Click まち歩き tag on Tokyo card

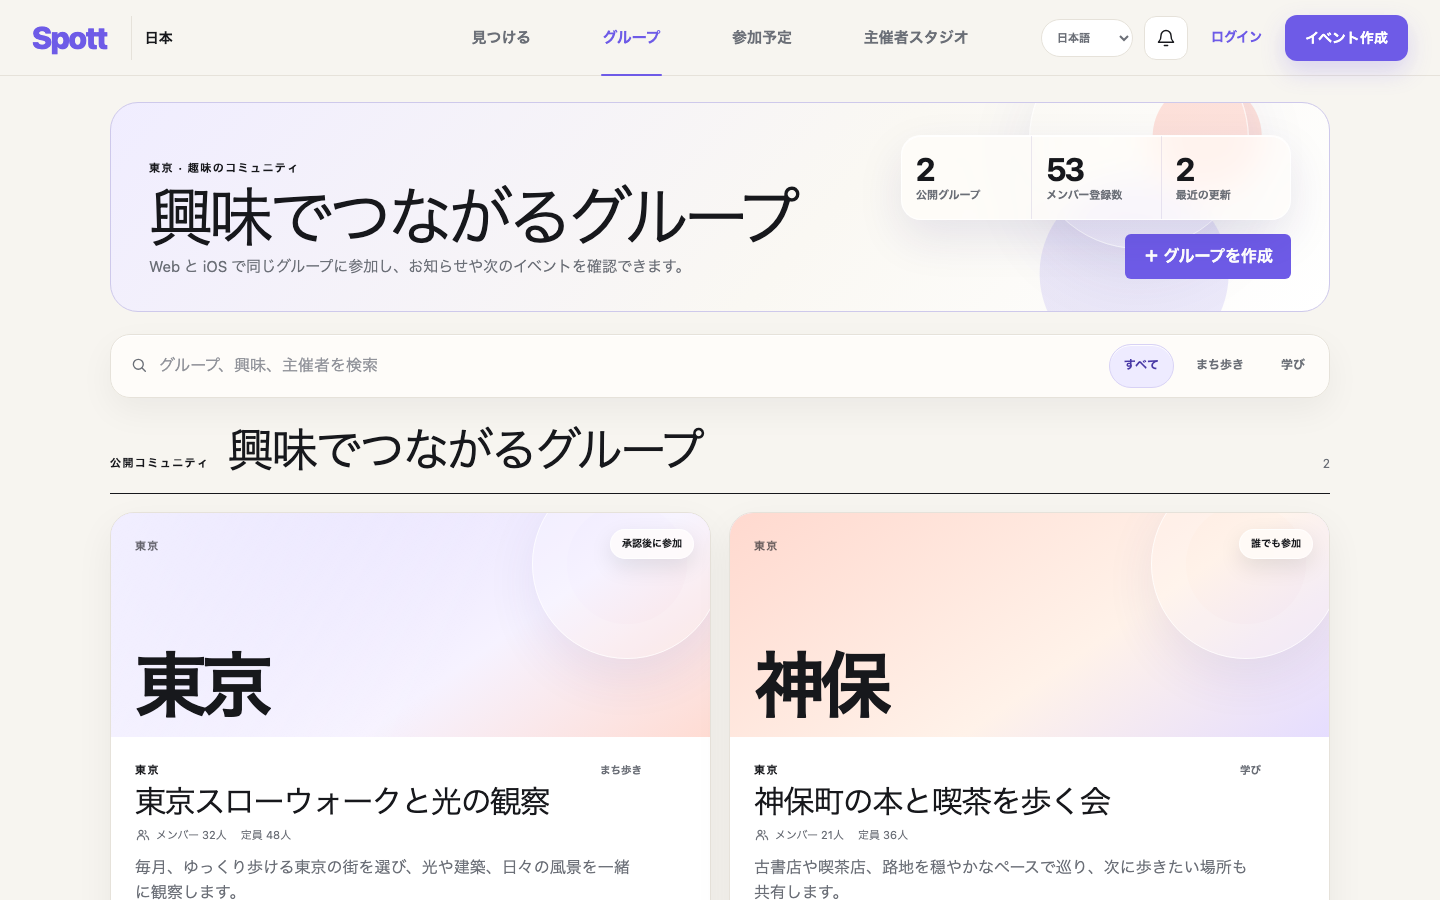click(621, 770)
